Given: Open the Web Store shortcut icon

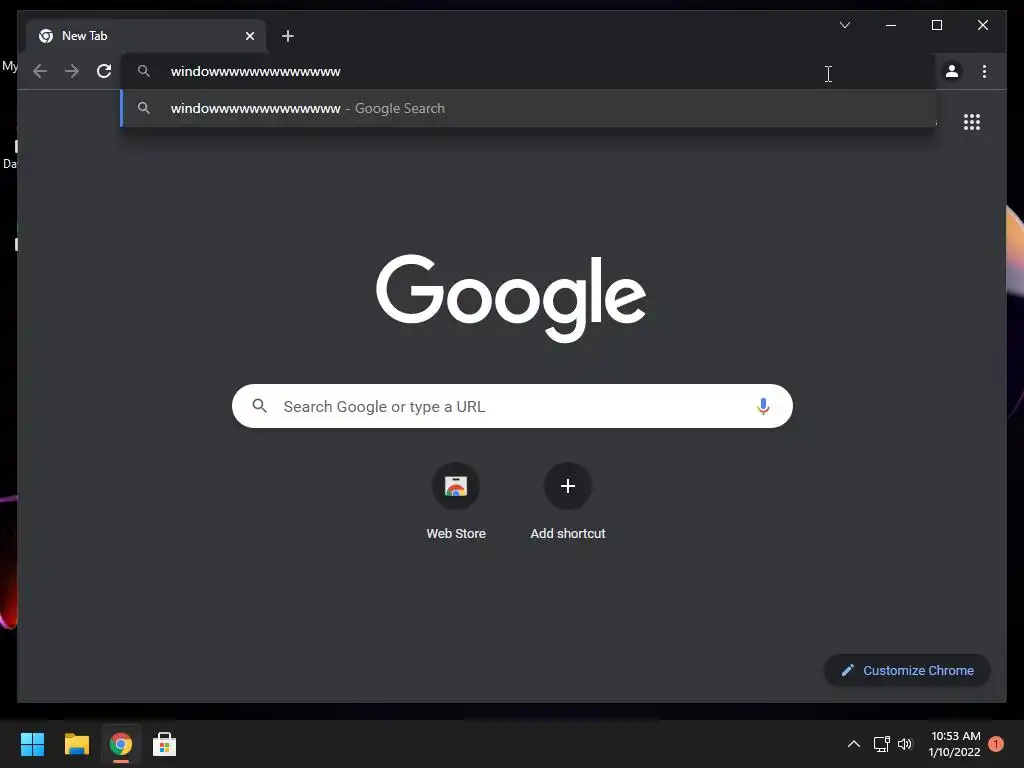Looking at the screenshot, I should pyautogui.click(x=456, y=486).
